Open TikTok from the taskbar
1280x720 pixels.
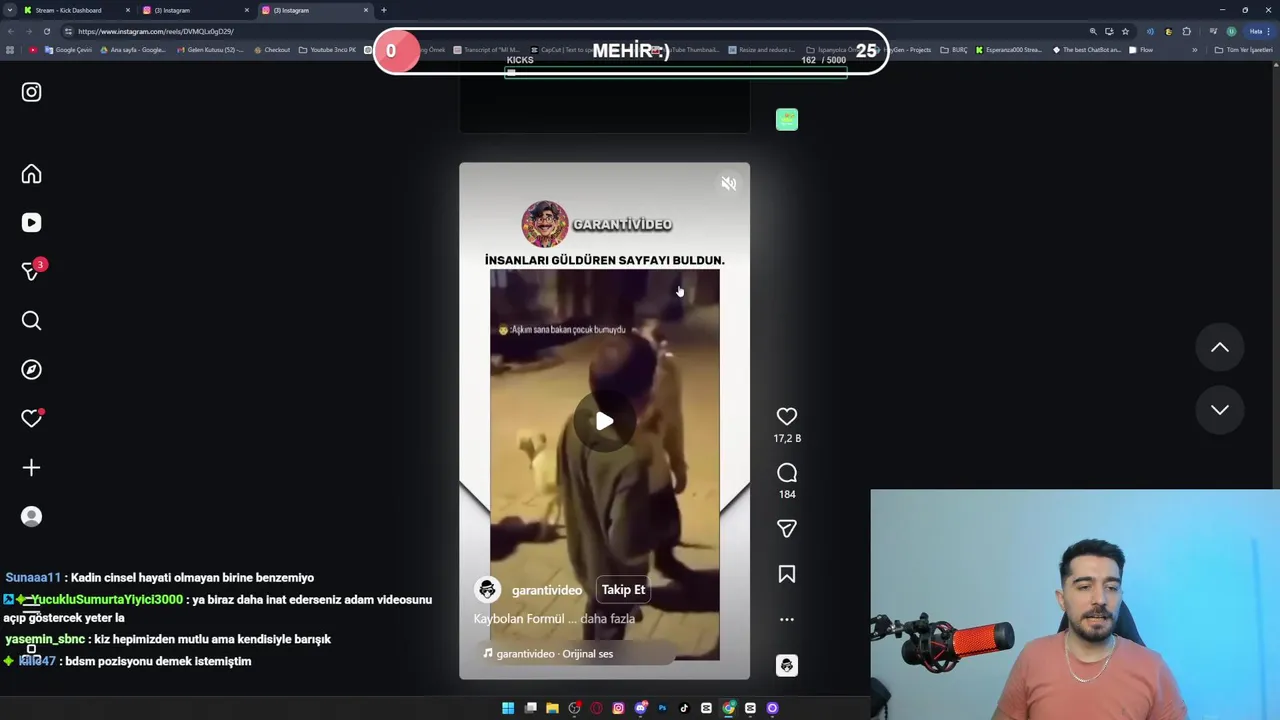coord(684,708)
